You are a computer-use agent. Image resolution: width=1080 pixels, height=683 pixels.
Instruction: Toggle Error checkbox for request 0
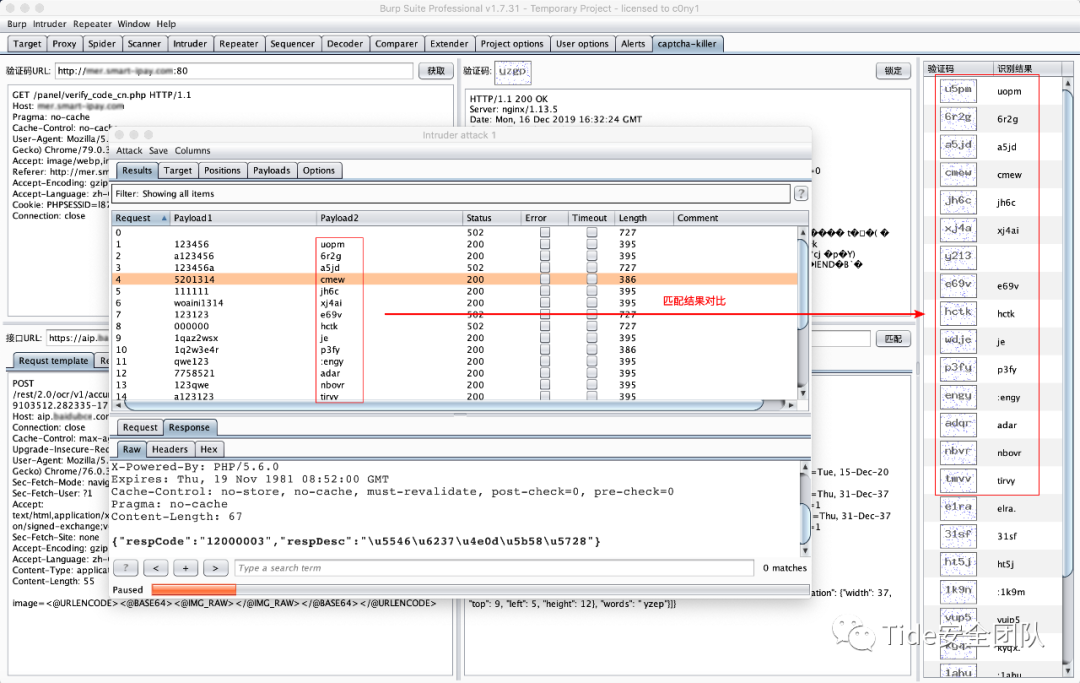coord(545,233)
